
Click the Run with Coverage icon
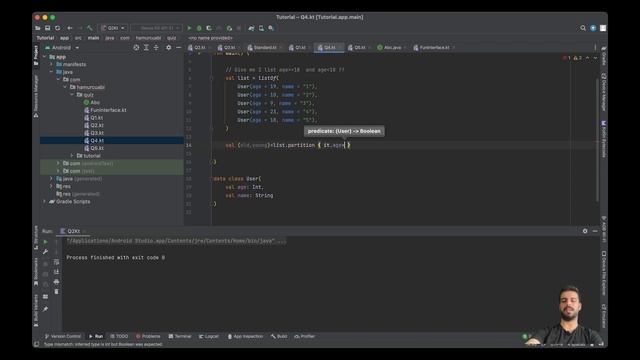(209, 28)
